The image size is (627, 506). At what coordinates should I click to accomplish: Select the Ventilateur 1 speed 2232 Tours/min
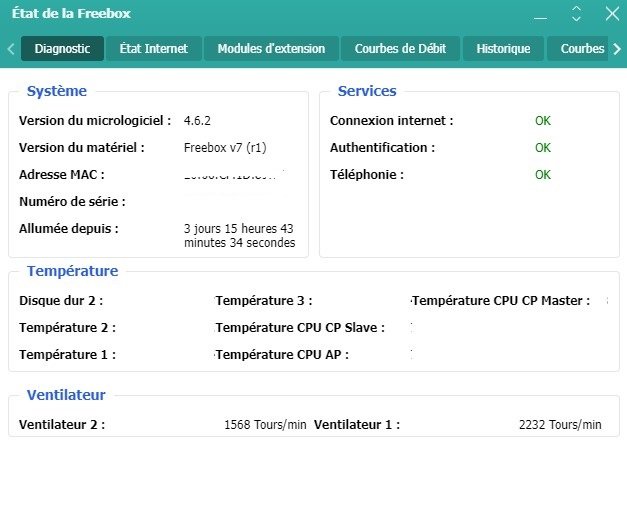560,425
